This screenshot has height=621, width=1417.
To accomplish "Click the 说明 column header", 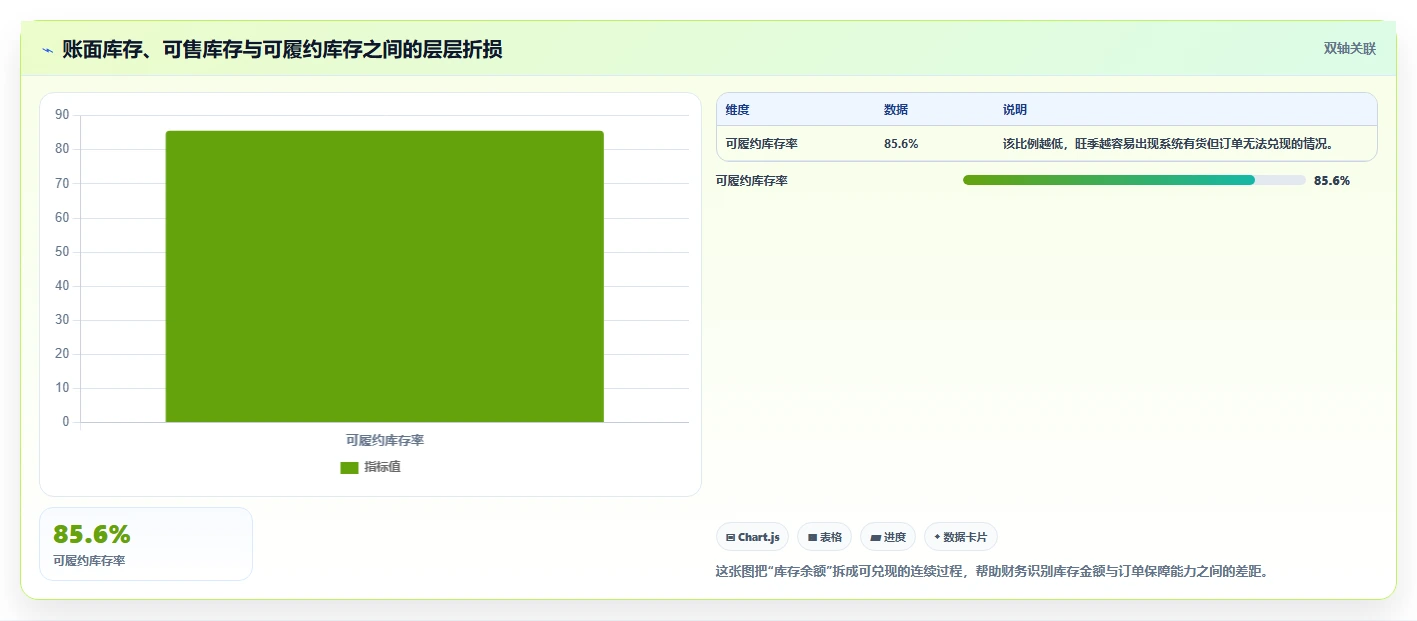I will (x=1015, y=110).
